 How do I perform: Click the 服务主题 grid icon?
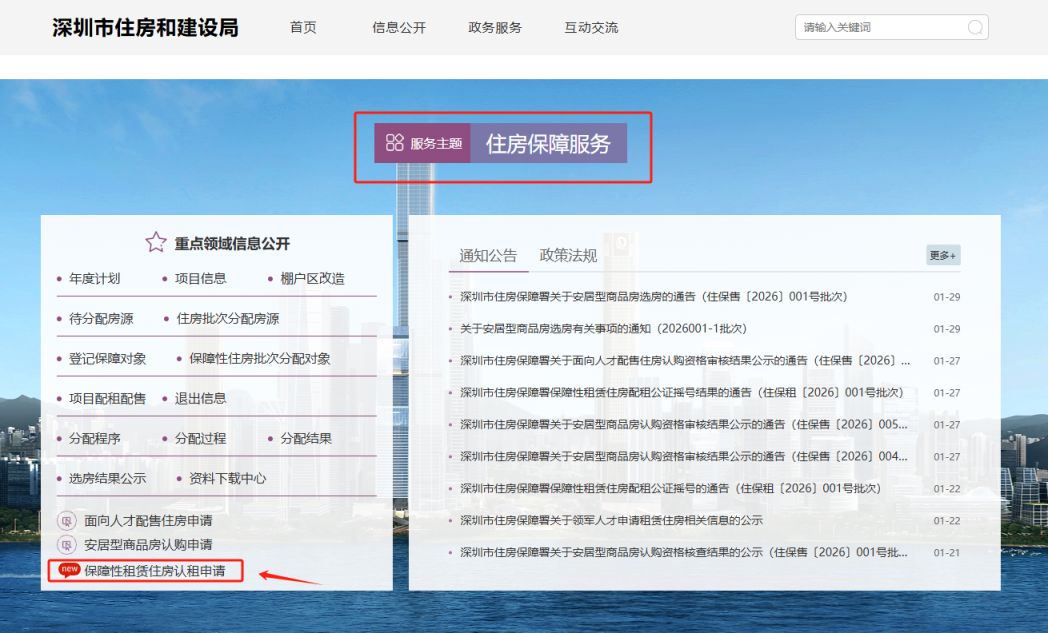coord(394,142)
